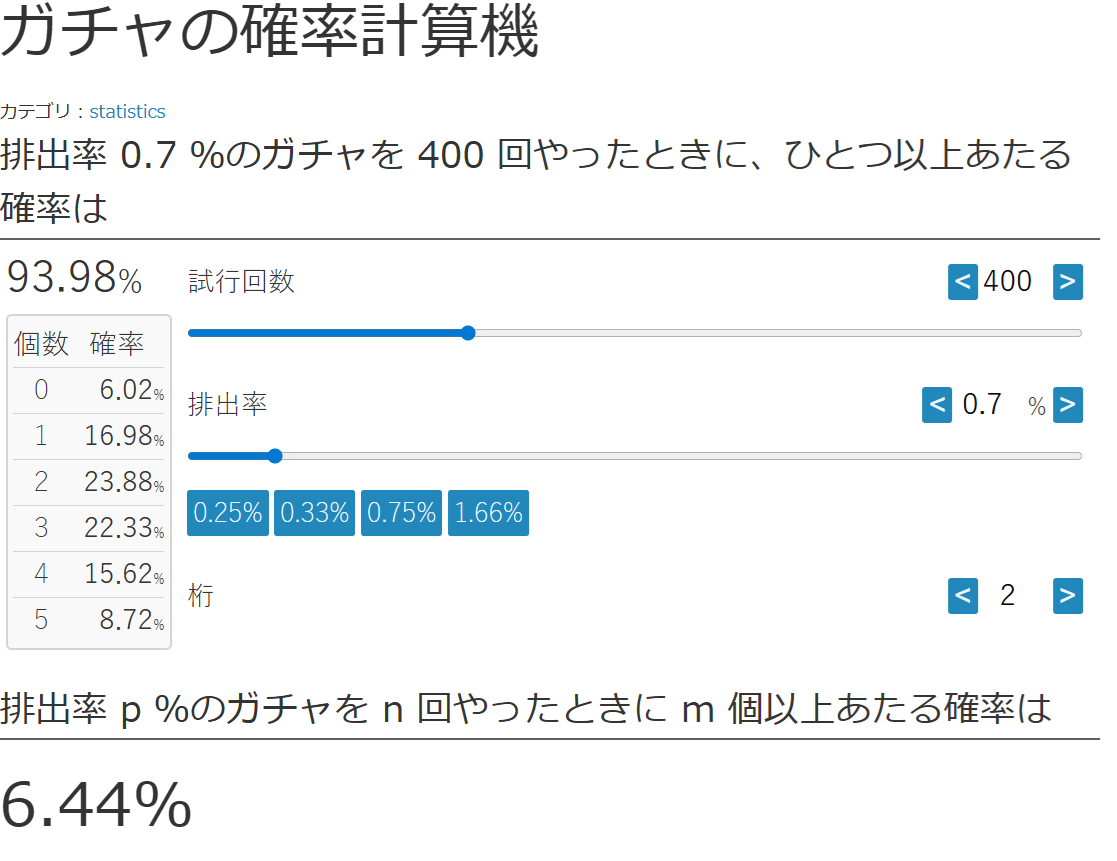Viewport: 1117px width, 861px height.
Task: Click the drop rate value 0.7
Action: pos(981,405)
